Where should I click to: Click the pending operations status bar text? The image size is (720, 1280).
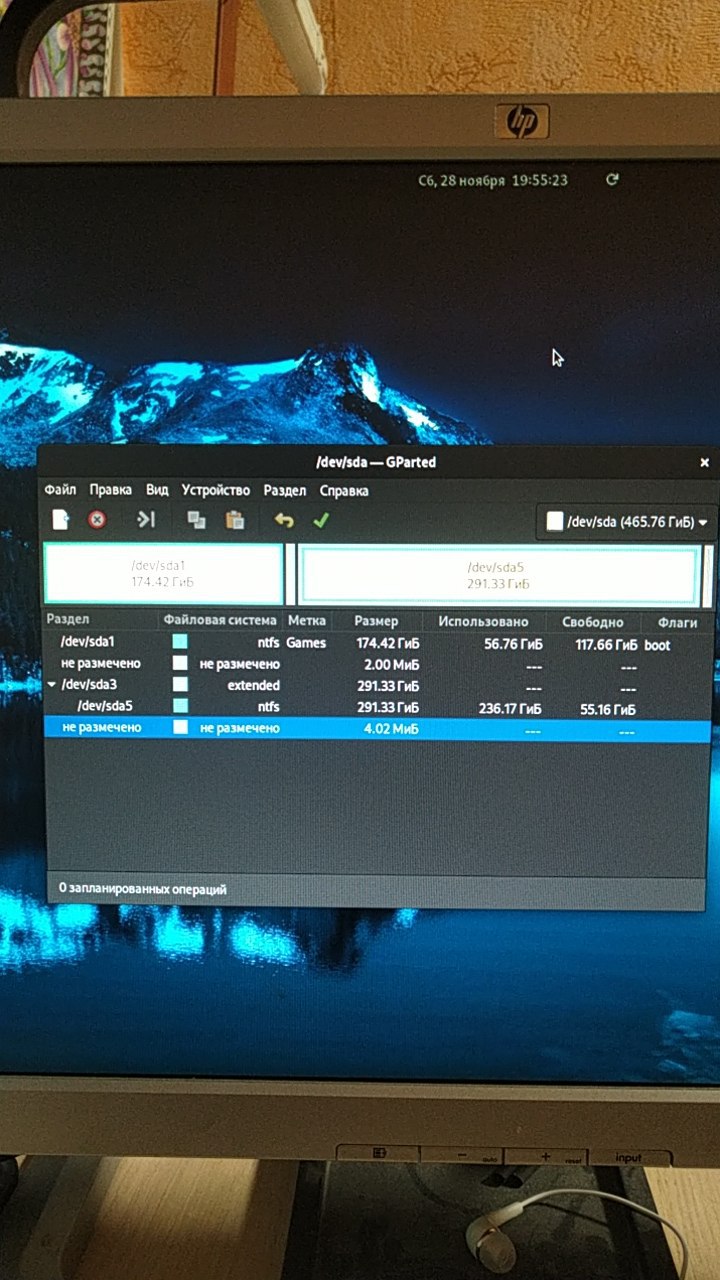coord(142,888)
